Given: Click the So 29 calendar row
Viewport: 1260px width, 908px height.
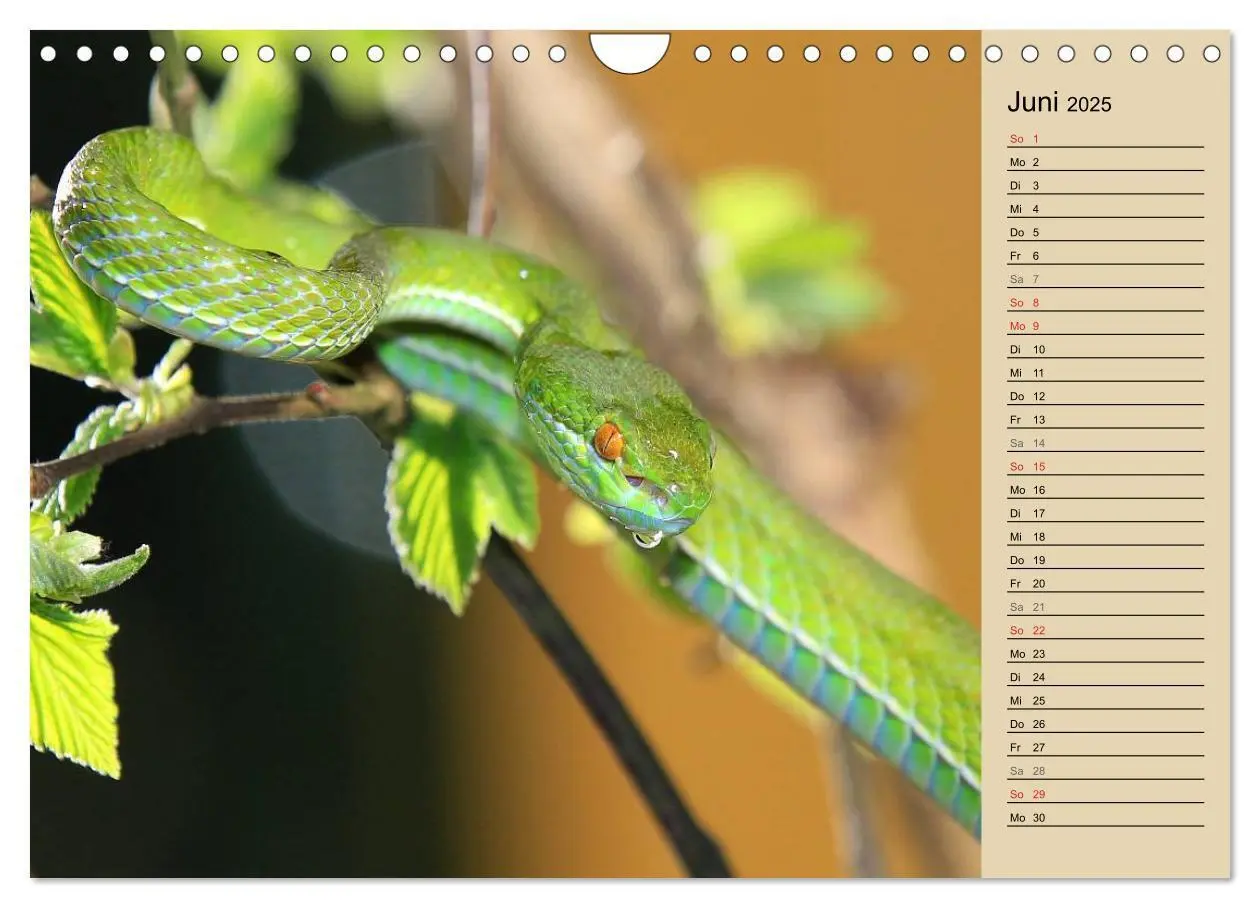Looking at the screenshot, I should (x=1105, y=794).
